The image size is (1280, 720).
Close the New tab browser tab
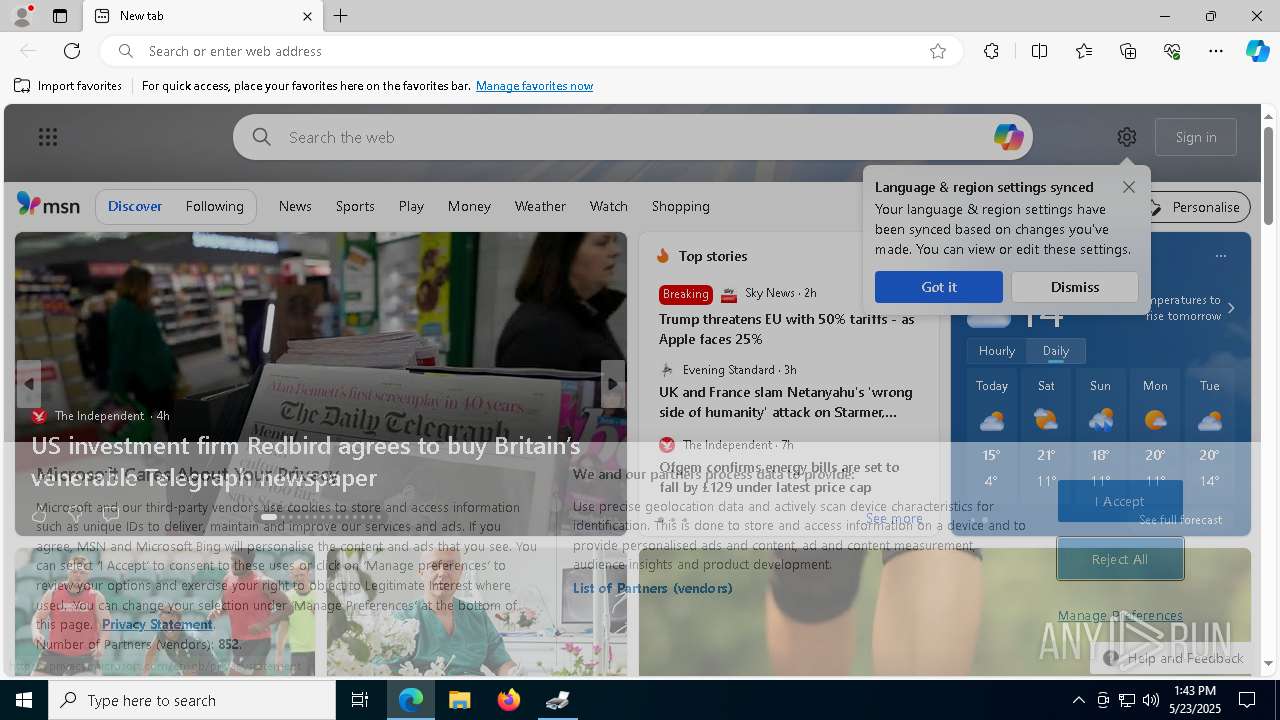(307, 16)
